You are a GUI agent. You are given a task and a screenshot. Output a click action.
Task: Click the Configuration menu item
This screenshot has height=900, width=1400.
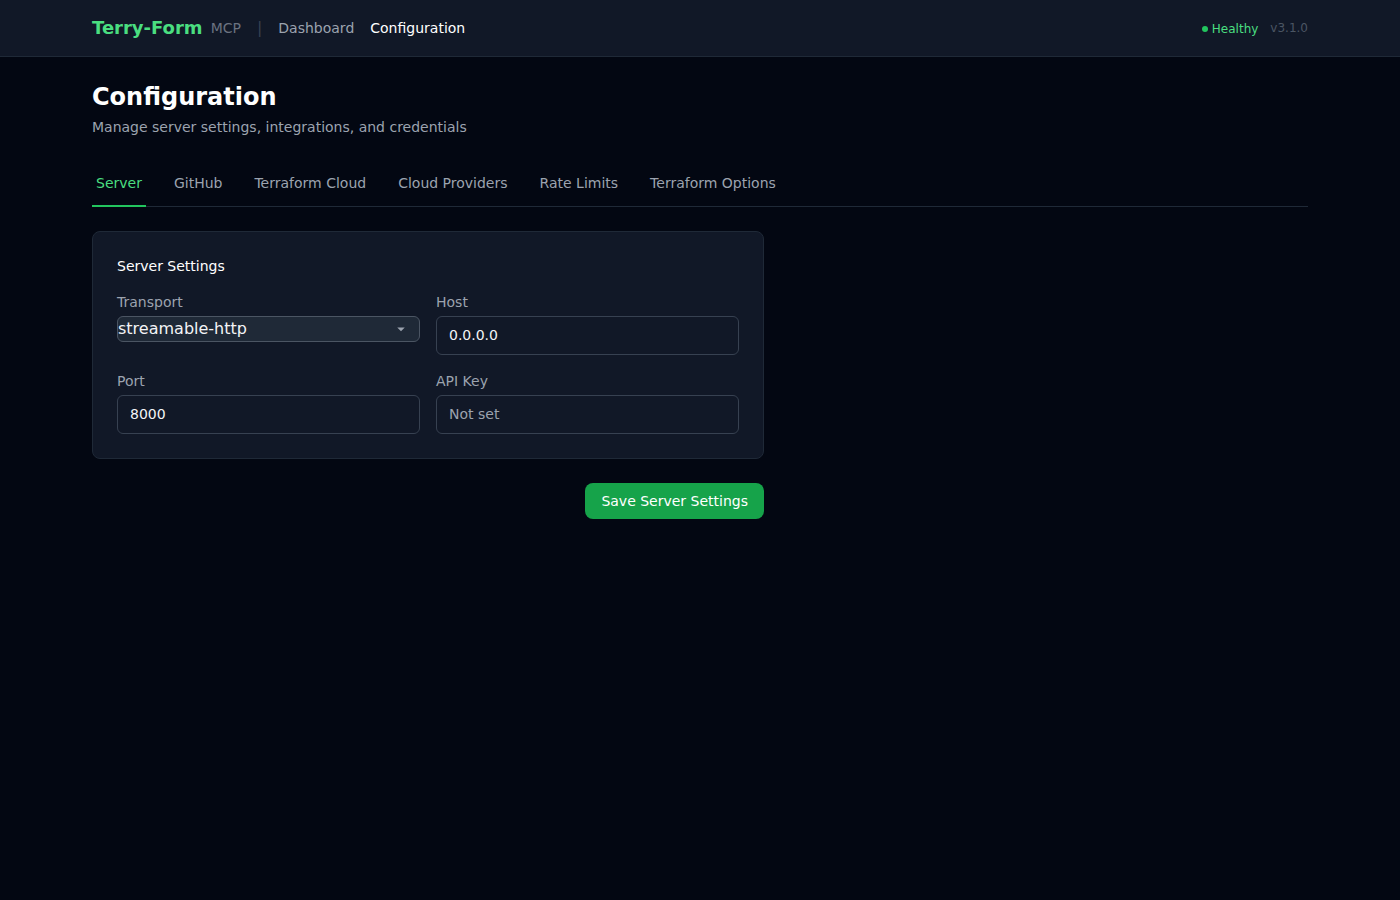(x=417, y=28)
